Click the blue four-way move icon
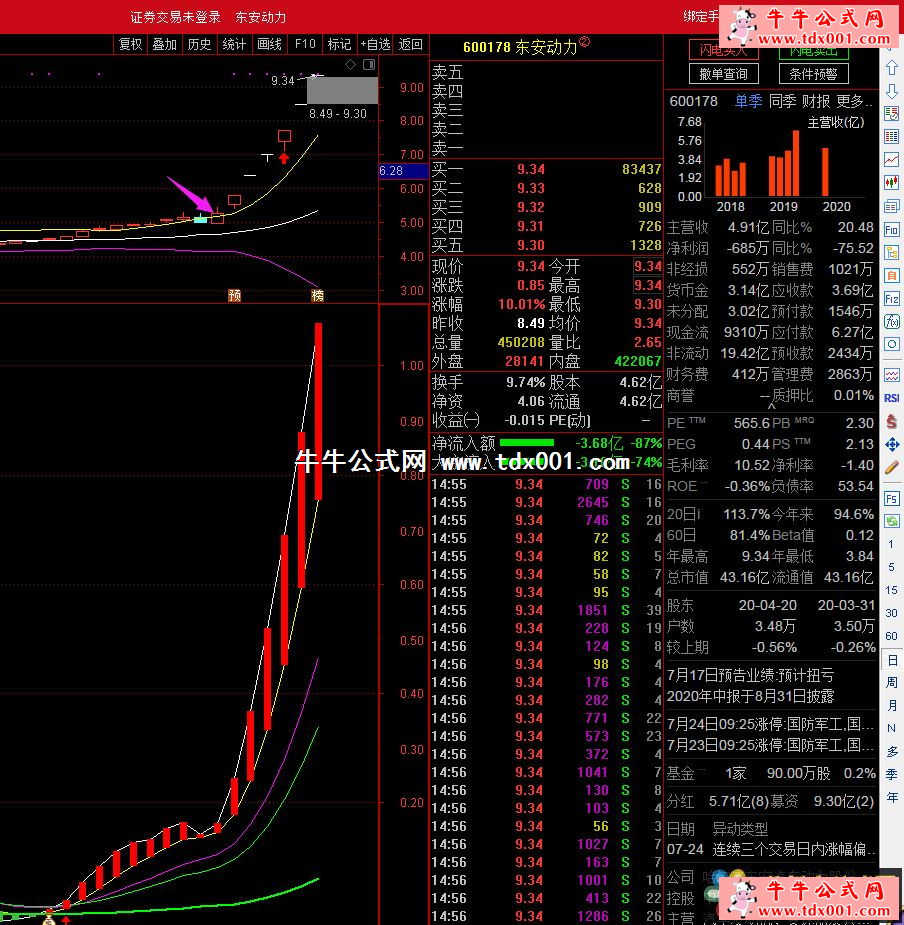The image size is (904, 925). (x=892, y=444)
